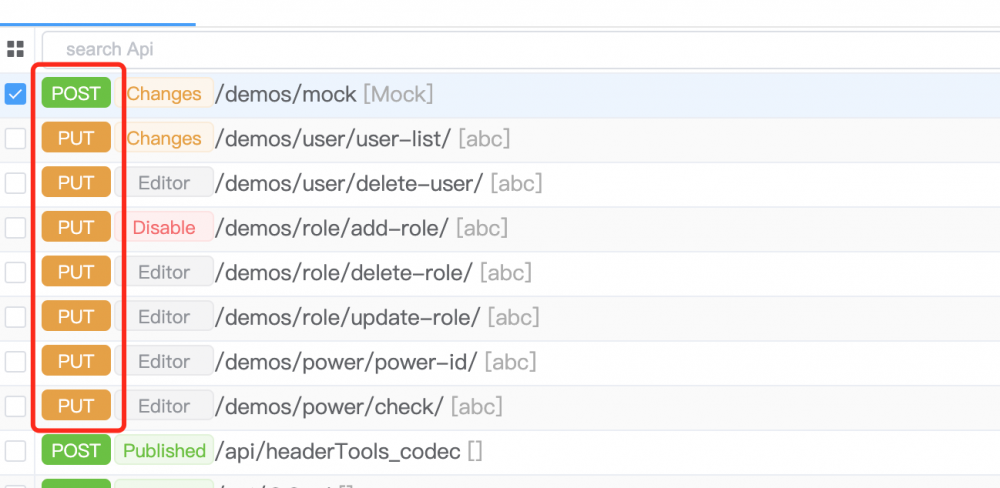Type in the search Api field

500,49
